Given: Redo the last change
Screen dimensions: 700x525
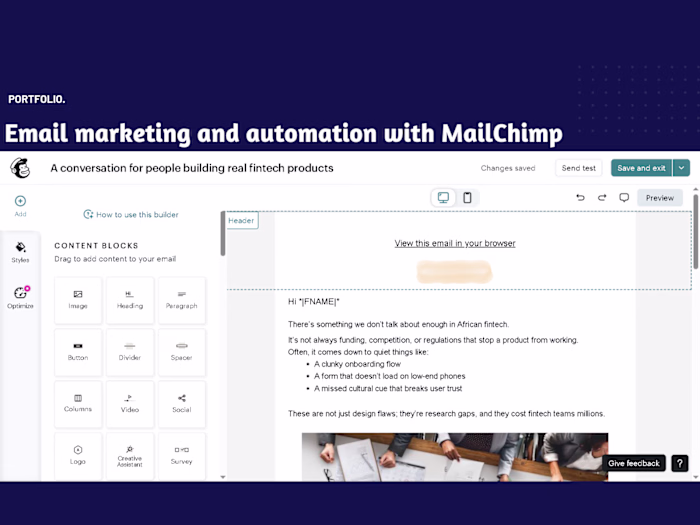Looking at the screenshot, I should point(602,198).
